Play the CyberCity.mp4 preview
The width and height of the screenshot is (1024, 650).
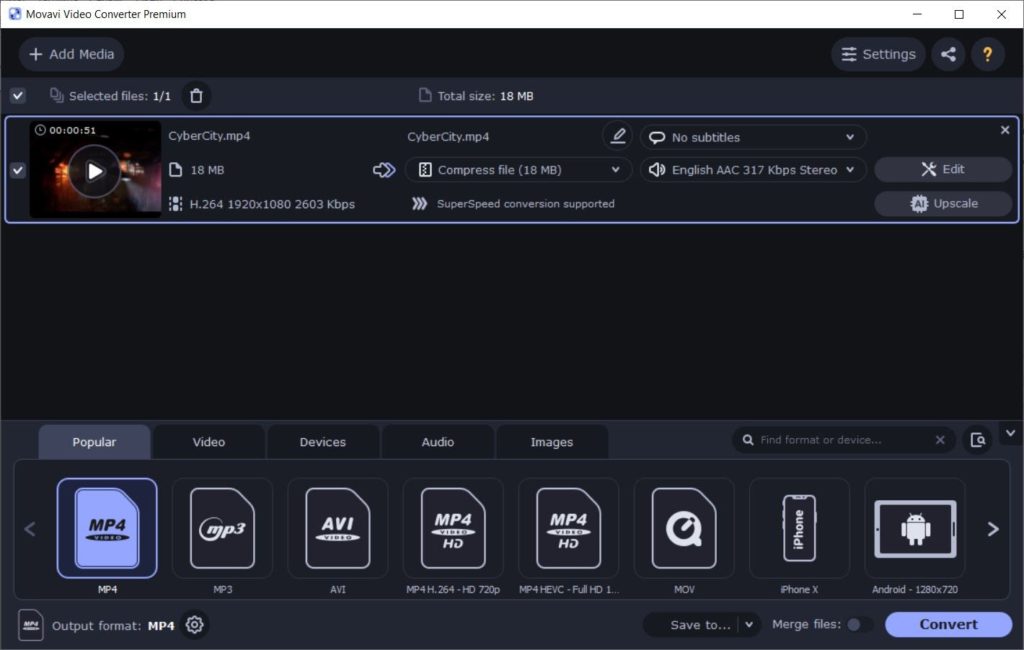(95, 171)
